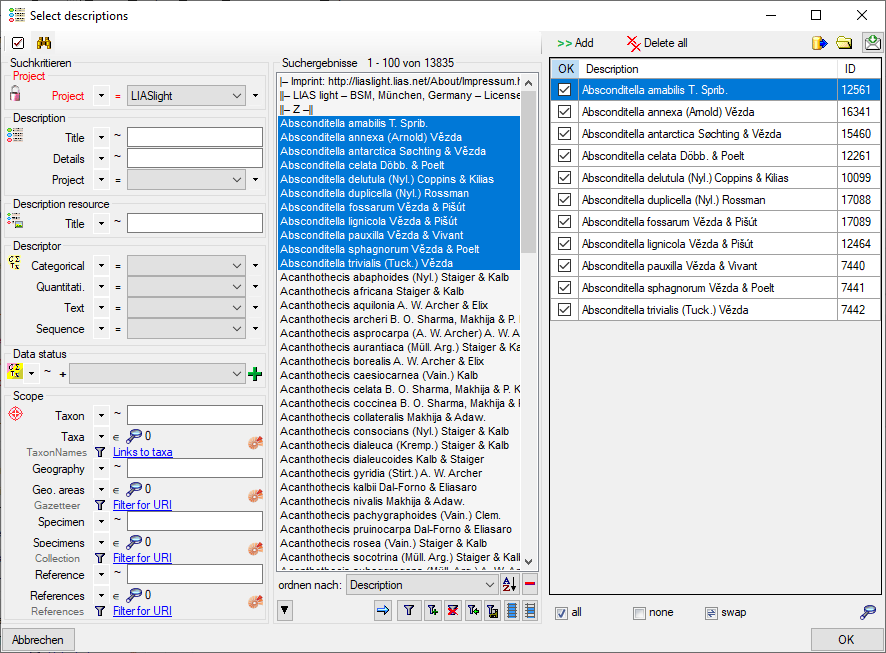Open the Title operator dropdown arrow
Image resolution: width=886 pixels, height=653 pixels.
(101, 137)
